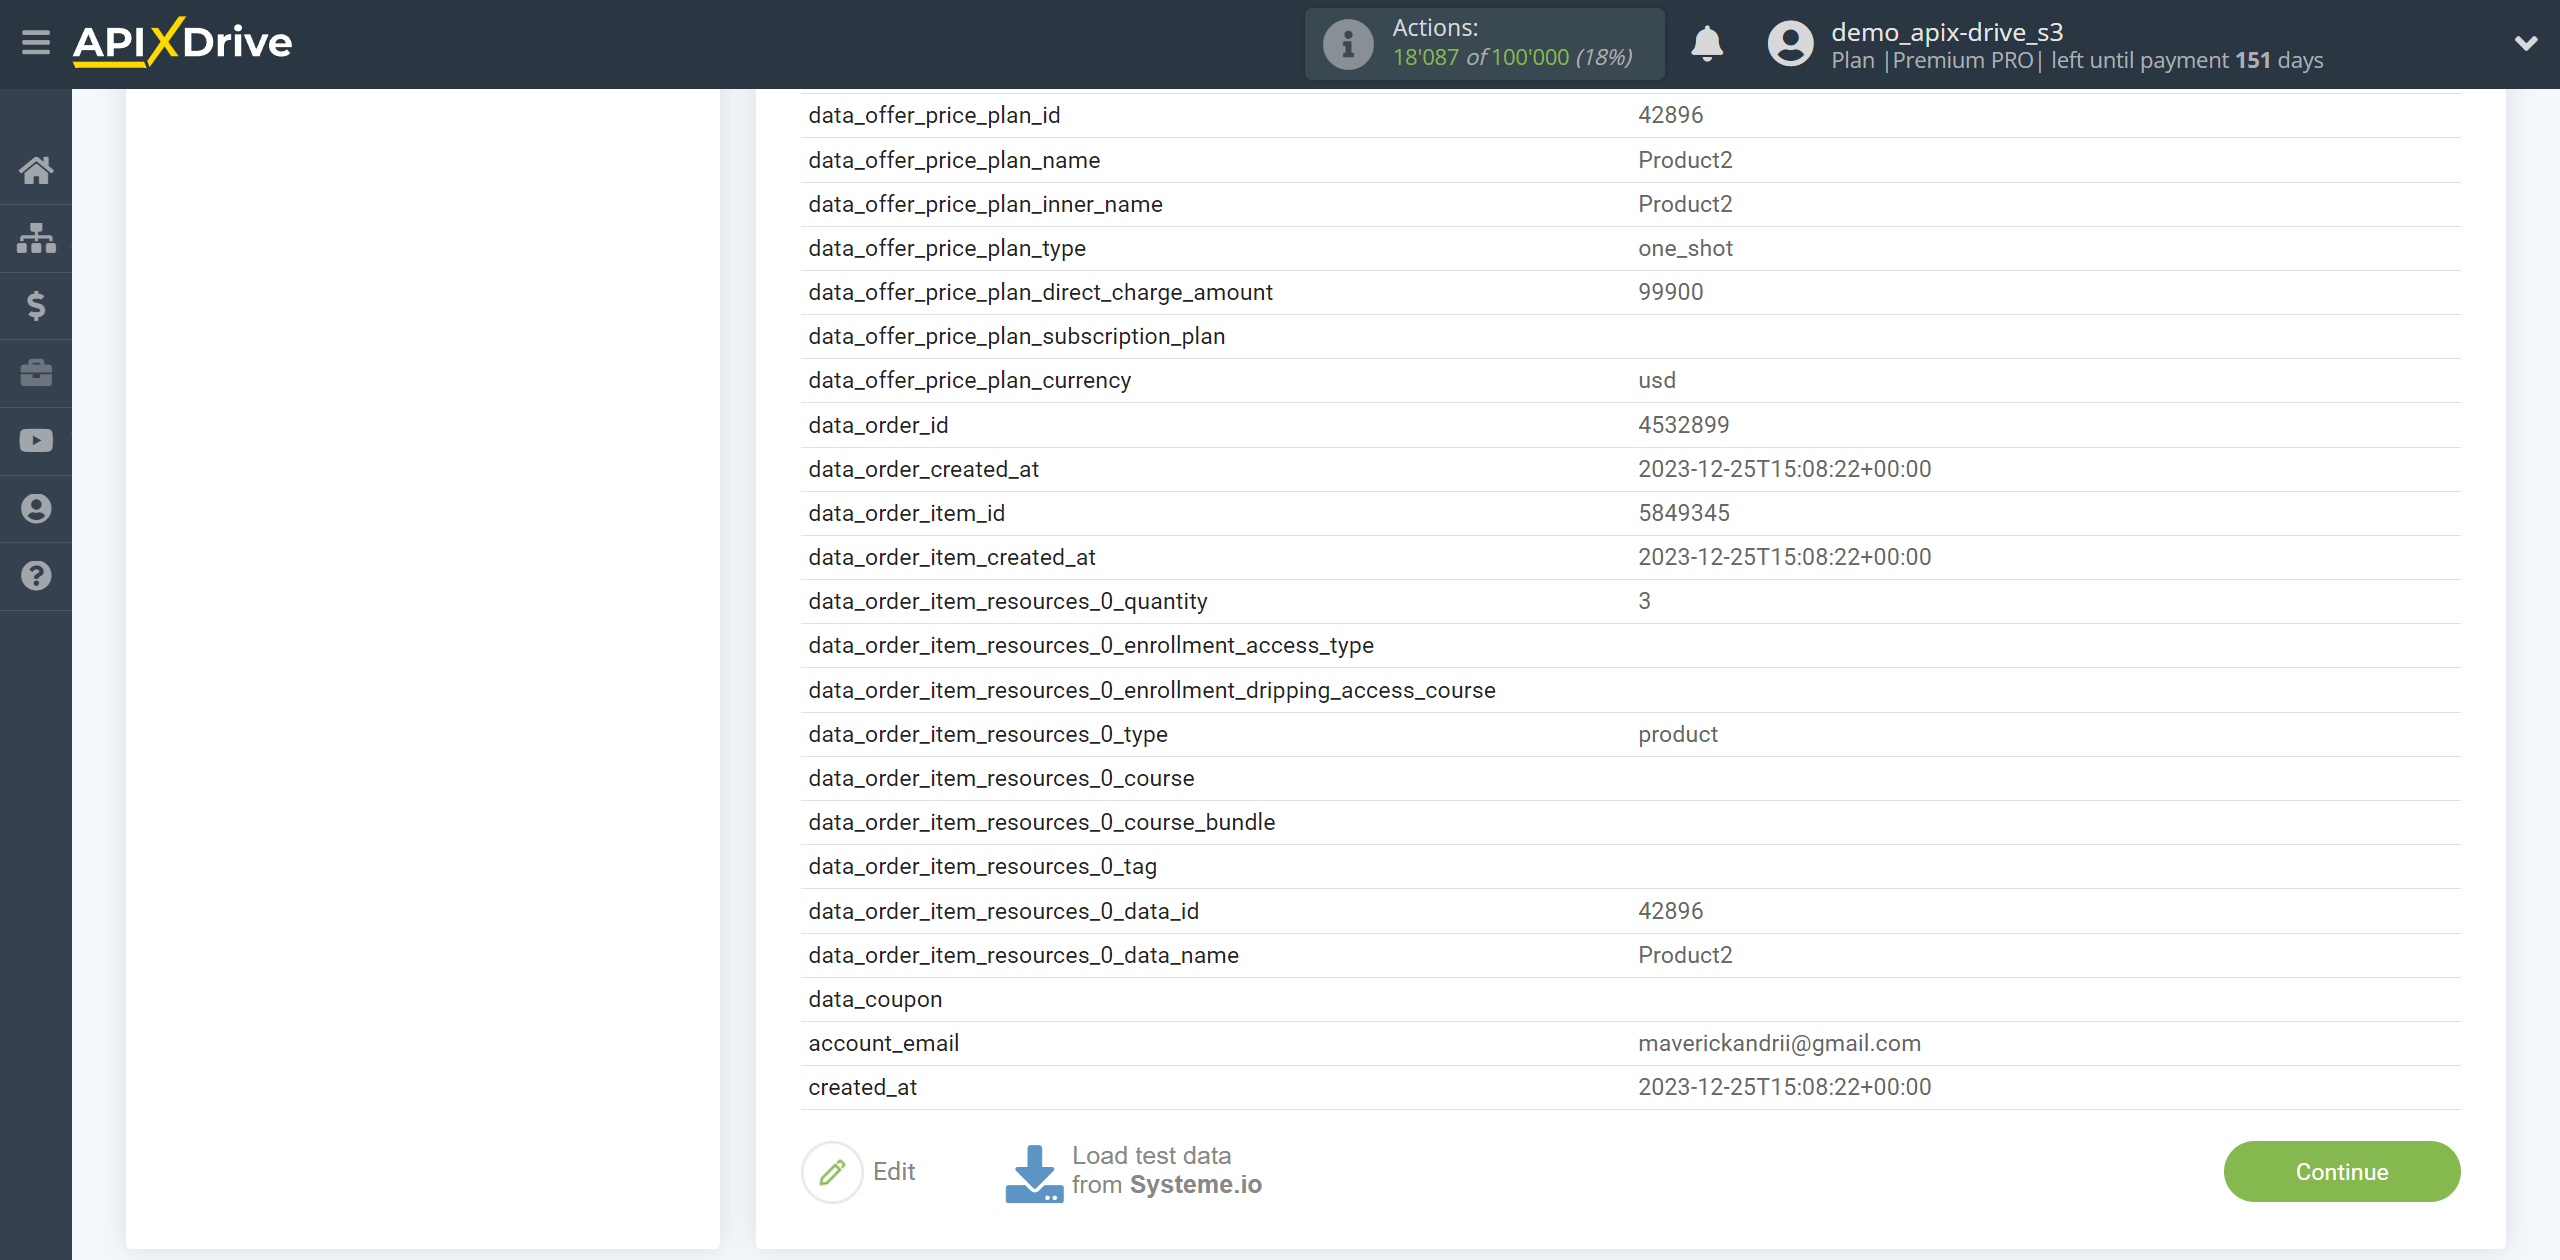Viewport: 2560px width, 1260px height.
Task: Select the data_offer_price_plan_currency field name
Action: coord(969,380)
